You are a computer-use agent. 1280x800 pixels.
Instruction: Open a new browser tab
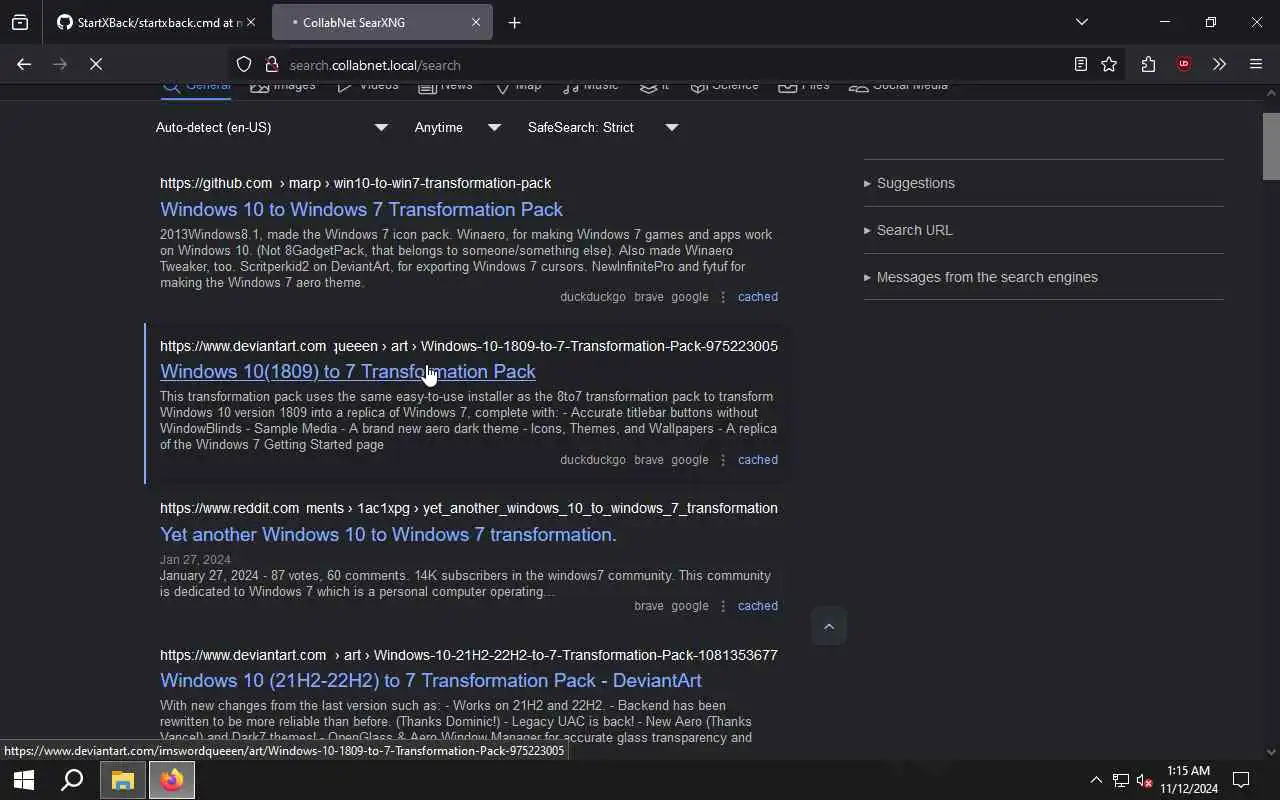514,22
